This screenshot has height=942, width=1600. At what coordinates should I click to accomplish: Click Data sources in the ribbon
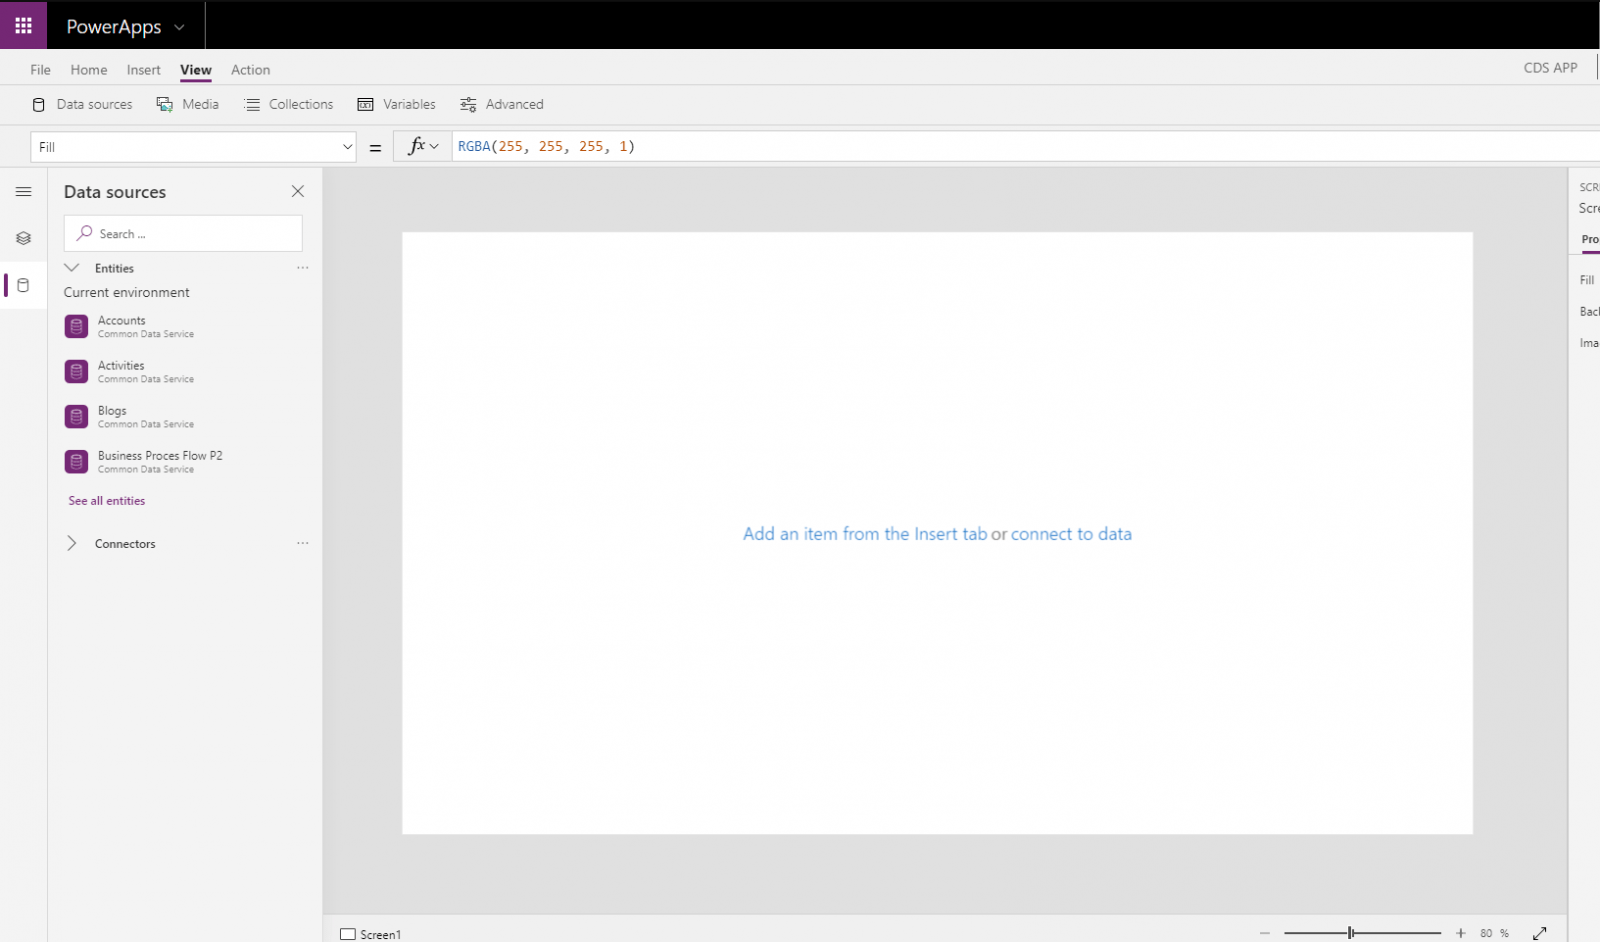82,104
